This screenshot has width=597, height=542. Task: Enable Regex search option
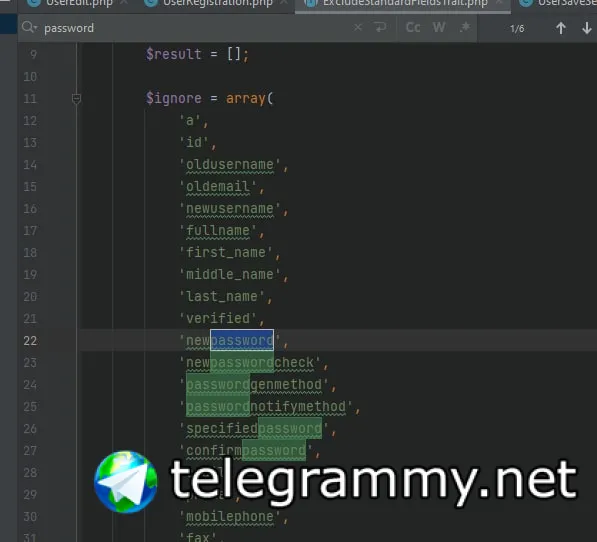click(465, 27)
